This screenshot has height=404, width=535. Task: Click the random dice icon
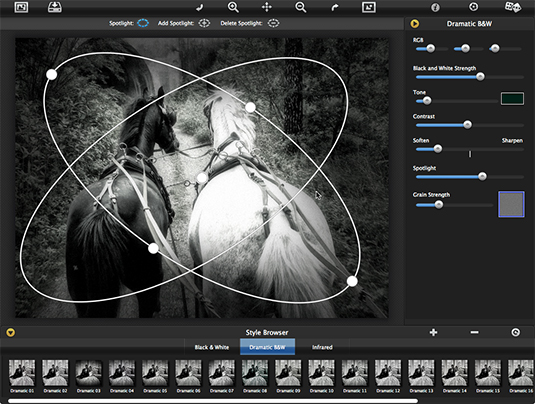point(512,7)
